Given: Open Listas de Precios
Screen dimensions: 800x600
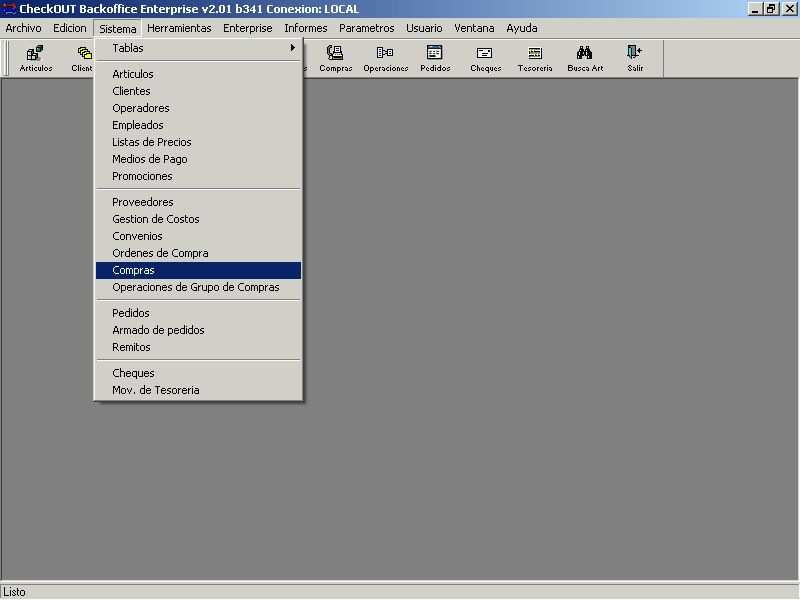Looking at the screenshot, I should pyautogui.click(x=198, y=142).
